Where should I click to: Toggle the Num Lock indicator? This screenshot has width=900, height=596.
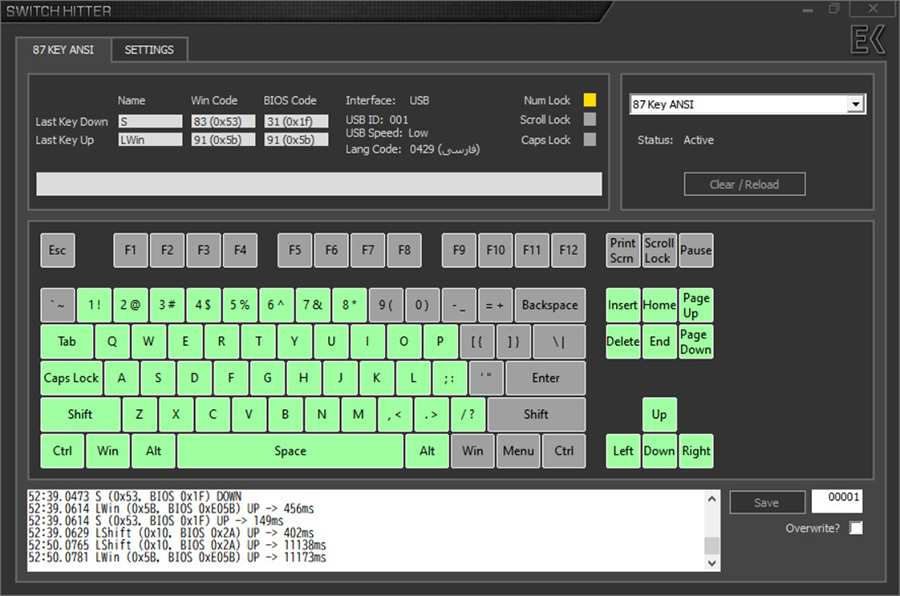pos(590,100)
